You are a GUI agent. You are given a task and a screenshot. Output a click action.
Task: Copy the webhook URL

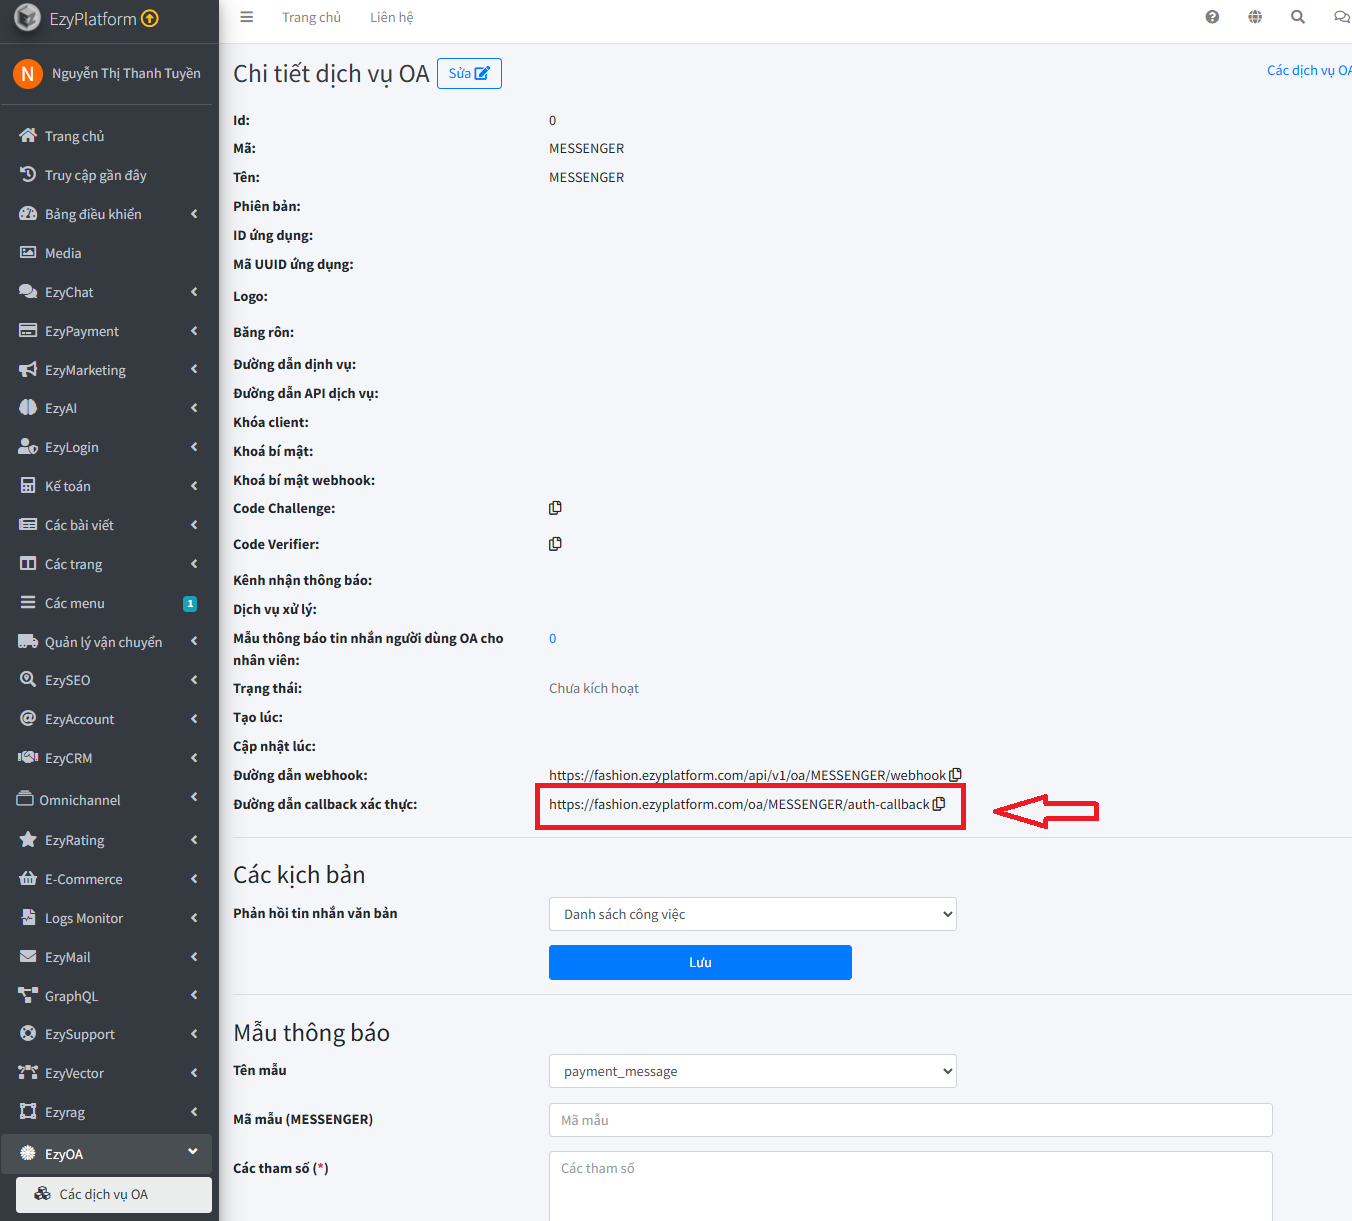(x=955, y=775)
